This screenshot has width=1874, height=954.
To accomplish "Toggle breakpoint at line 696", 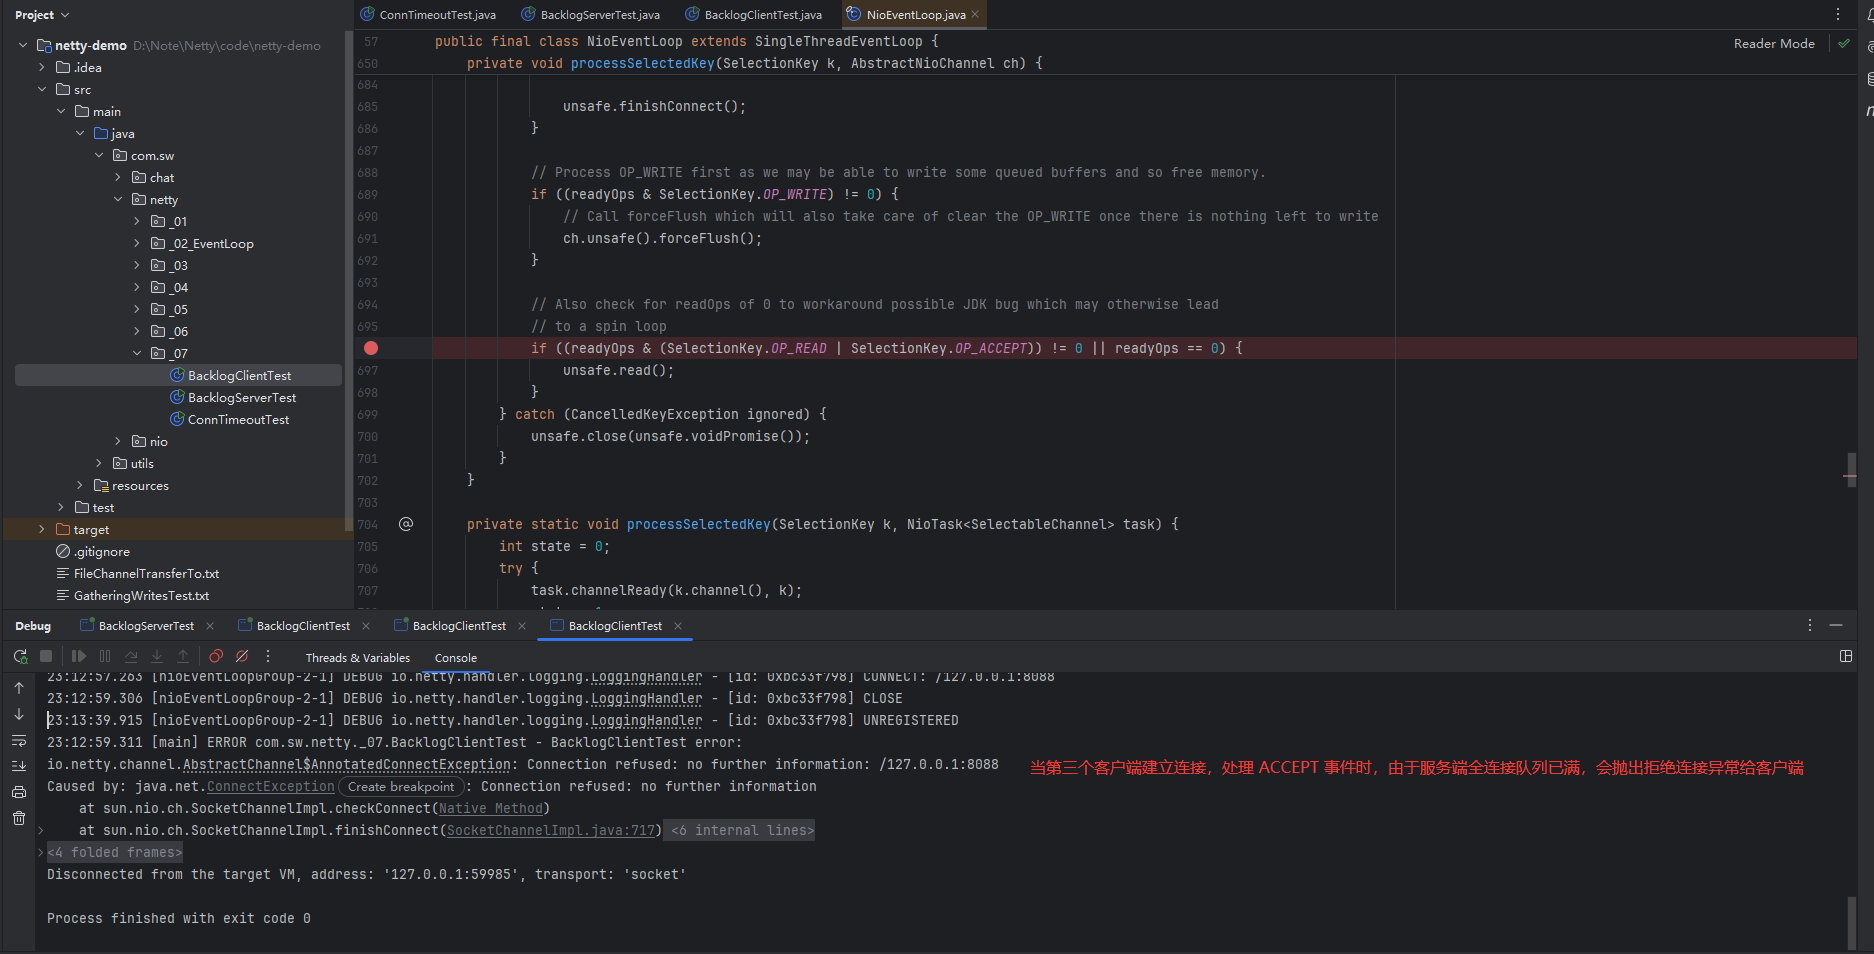I will pyautogui.click(x=371, y=348).
